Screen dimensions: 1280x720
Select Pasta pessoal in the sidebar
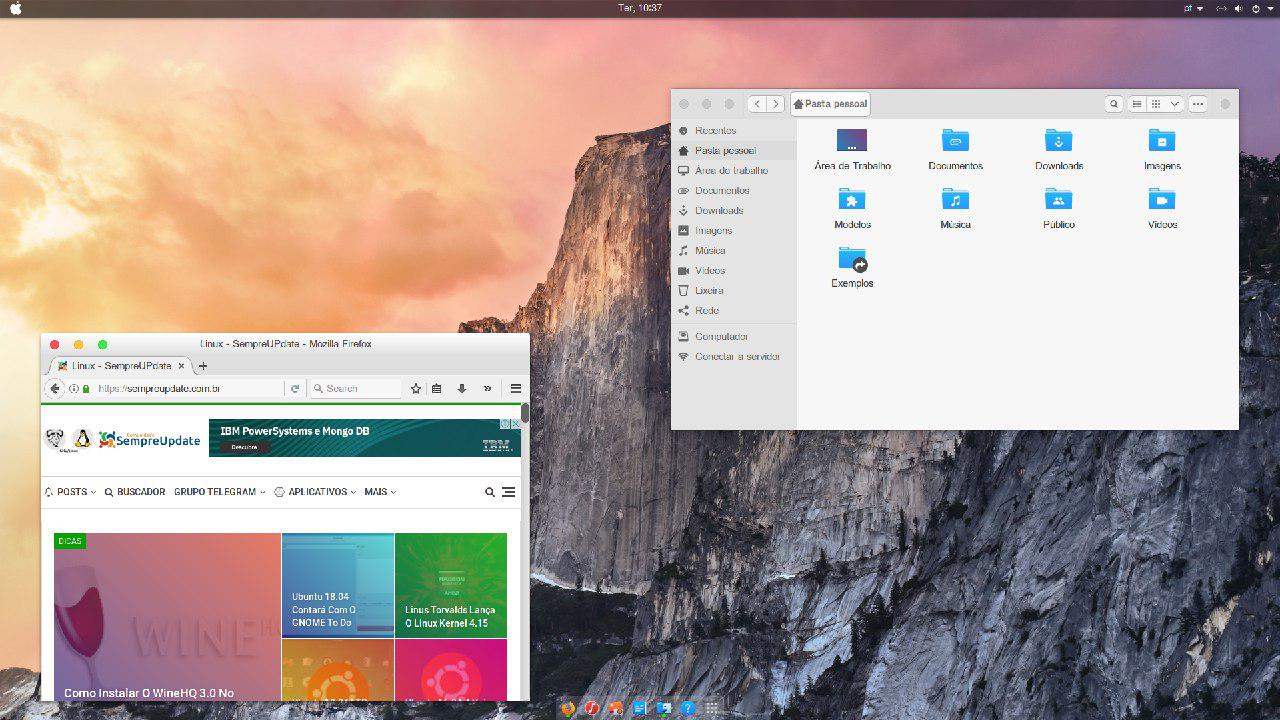pos(733,150)
